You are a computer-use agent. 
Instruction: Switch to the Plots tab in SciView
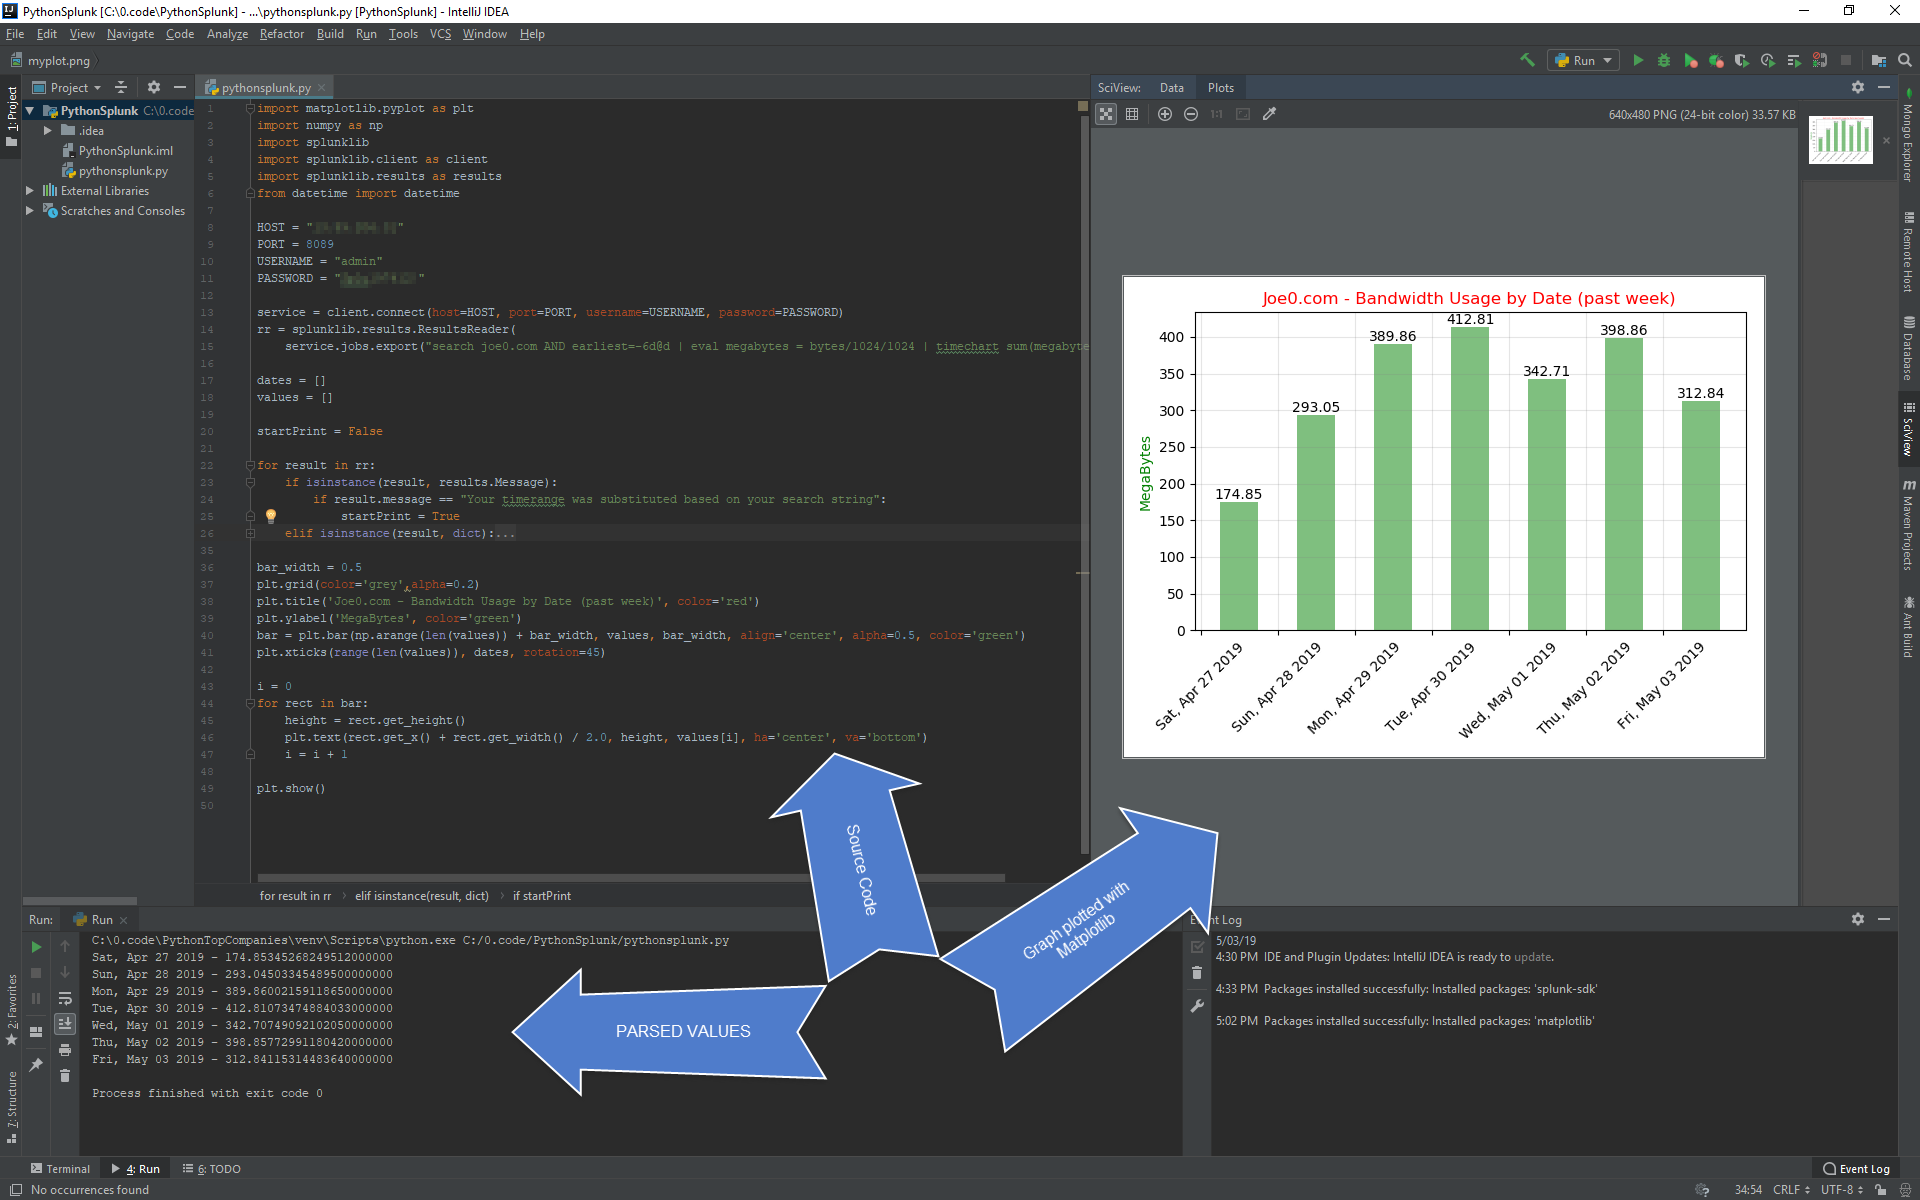pyautogui.click(x=1221, y=88)
